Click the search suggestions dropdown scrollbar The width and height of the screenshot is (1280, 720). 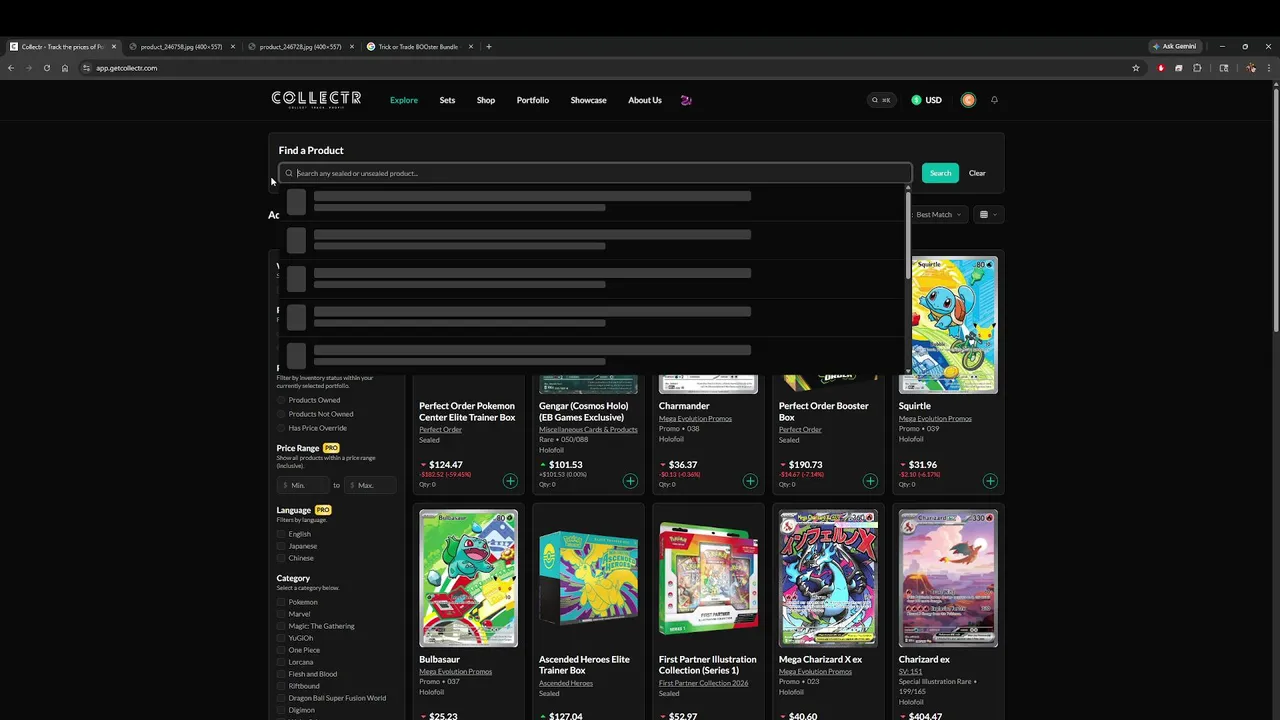[908, 235]
